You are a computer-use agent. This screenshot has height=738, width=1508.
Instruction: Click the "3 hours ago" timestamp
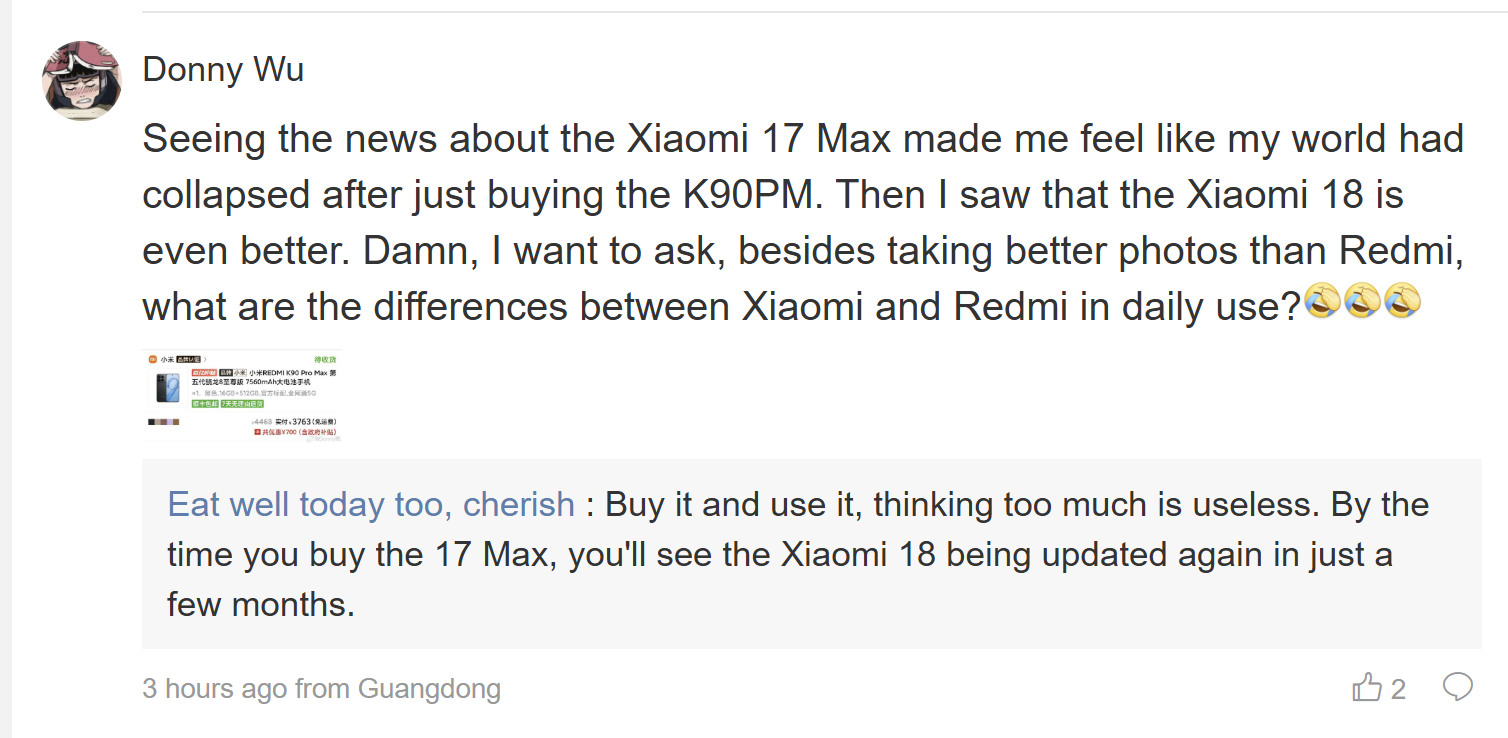[214, 689]
